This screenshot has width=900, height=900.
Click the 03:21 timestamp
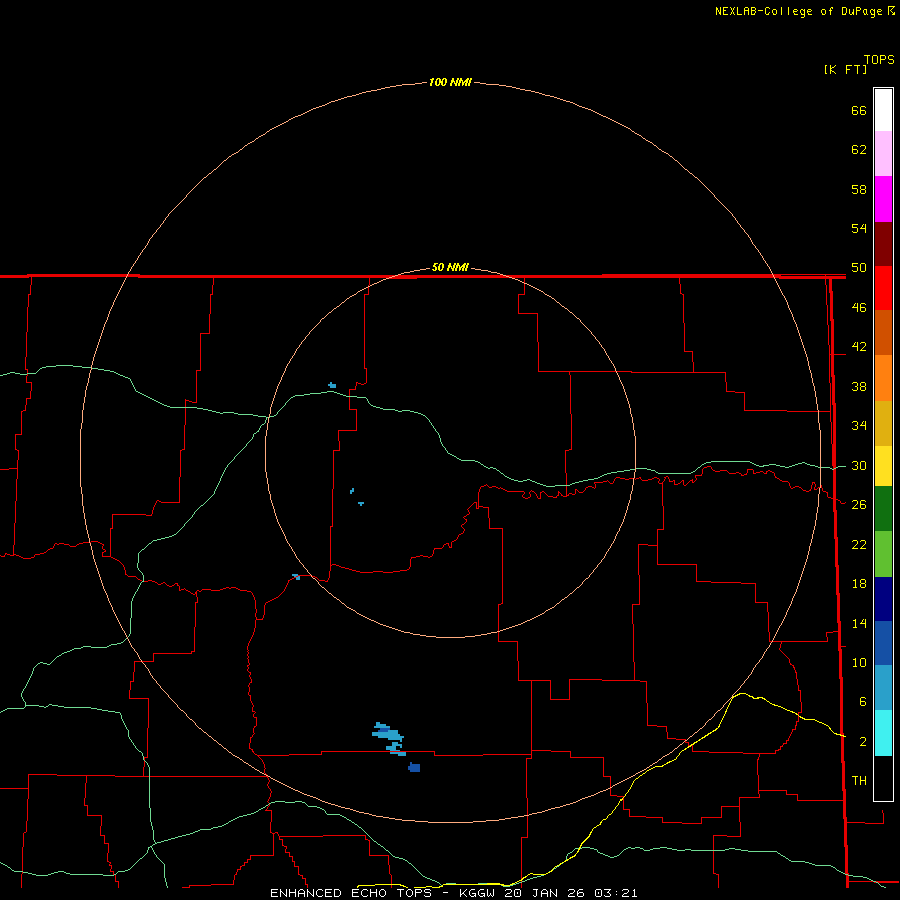[615, 893]
